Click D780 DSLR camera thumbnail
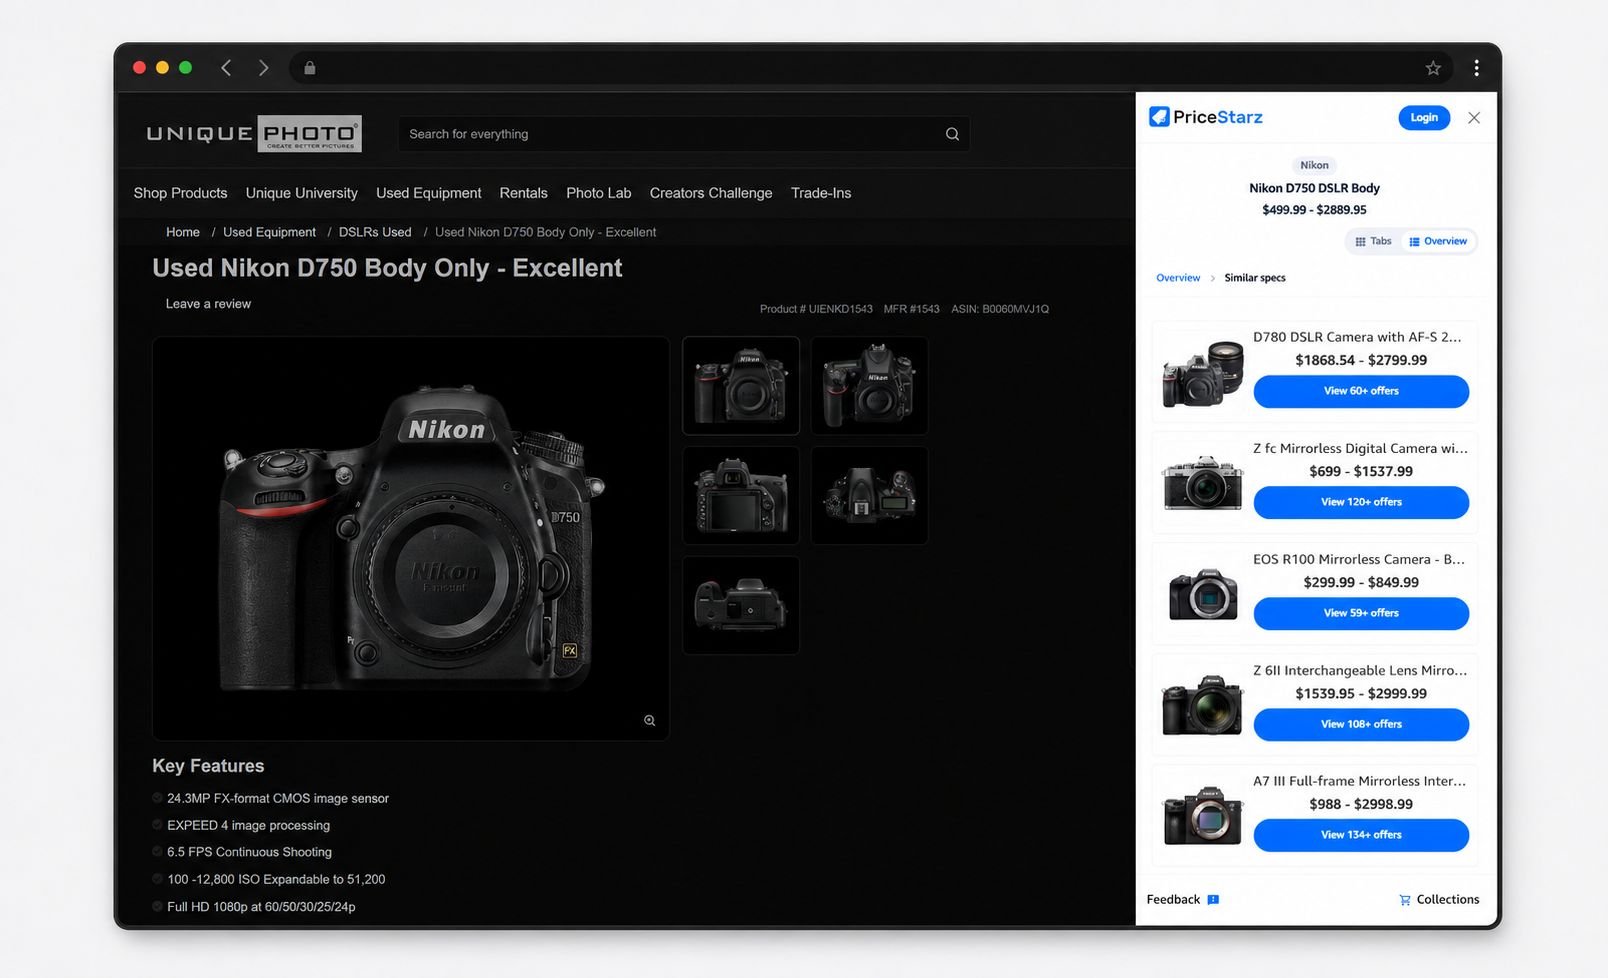1608x978 pixels. pyautogui.click(x=1203, y=373)
